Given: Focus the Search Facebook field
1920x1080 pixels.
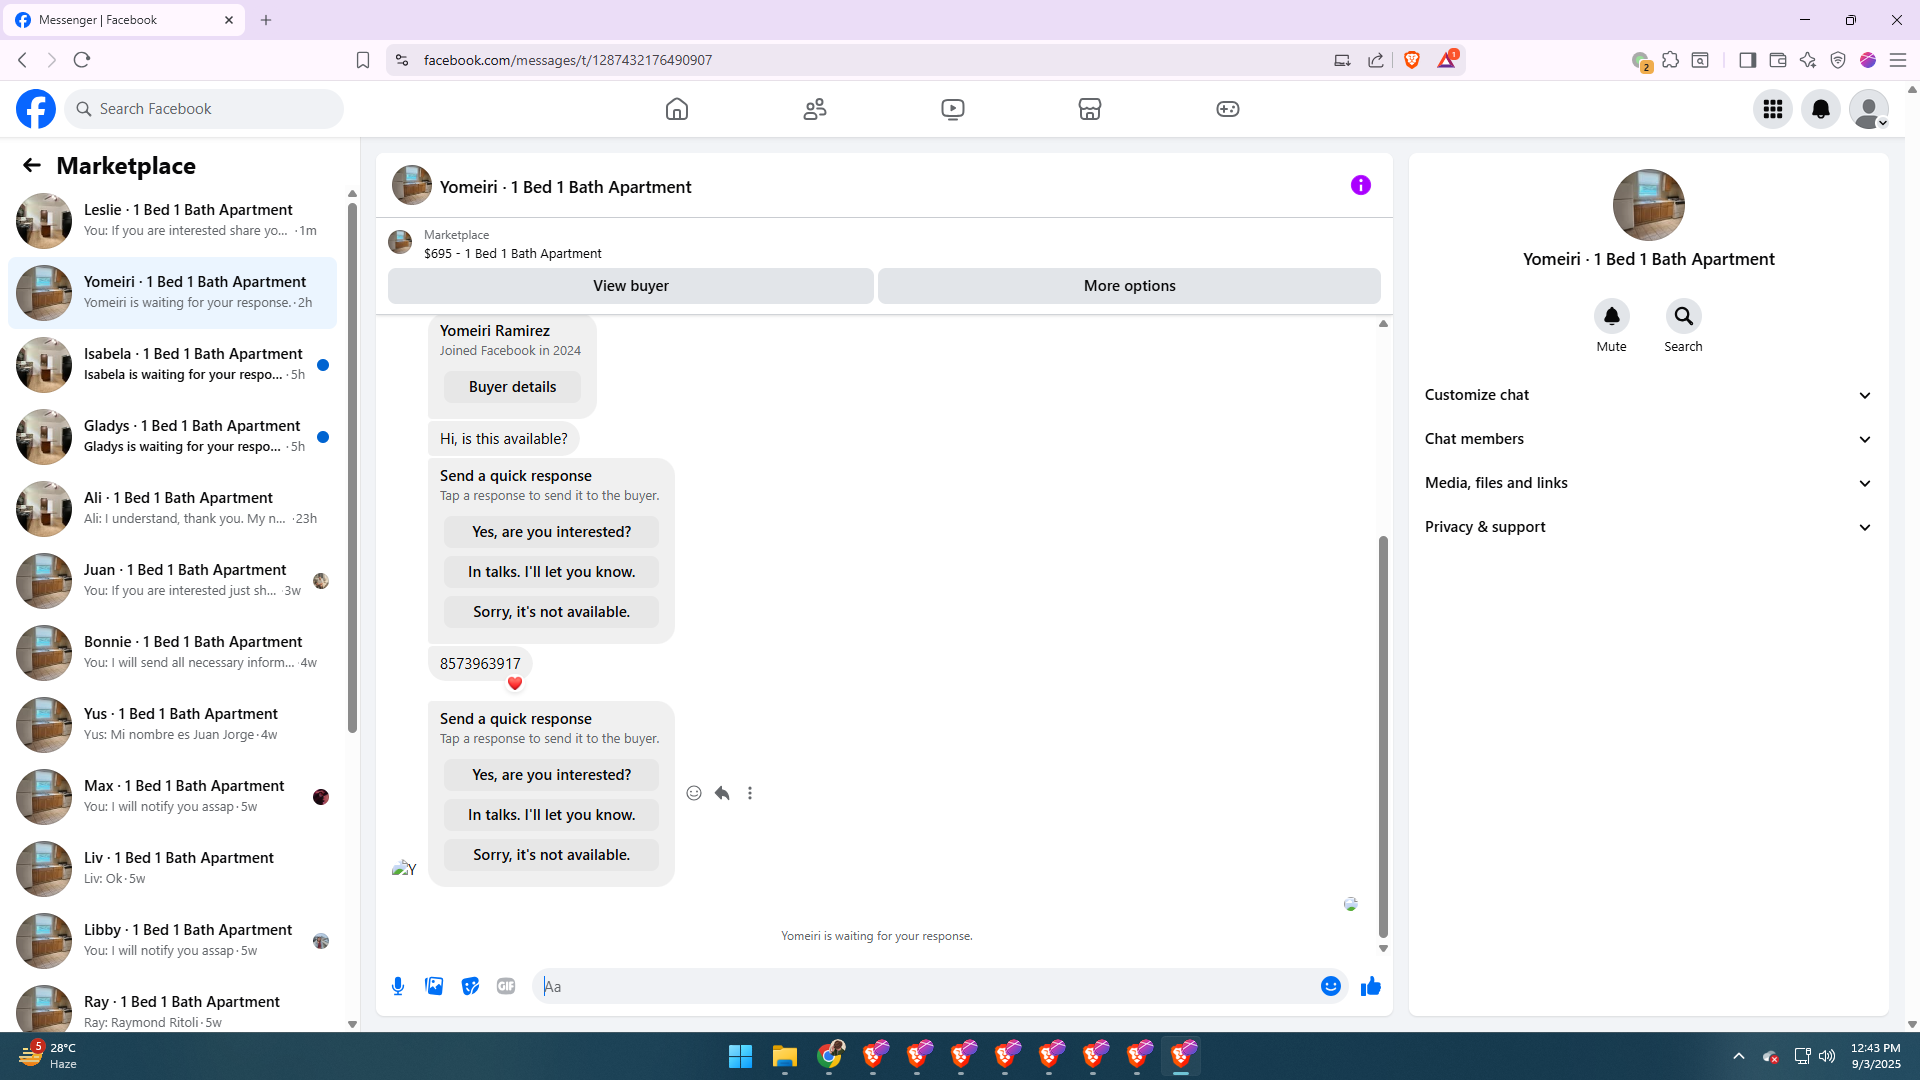Looking at the screenshot, I should [x=204, y=109].
